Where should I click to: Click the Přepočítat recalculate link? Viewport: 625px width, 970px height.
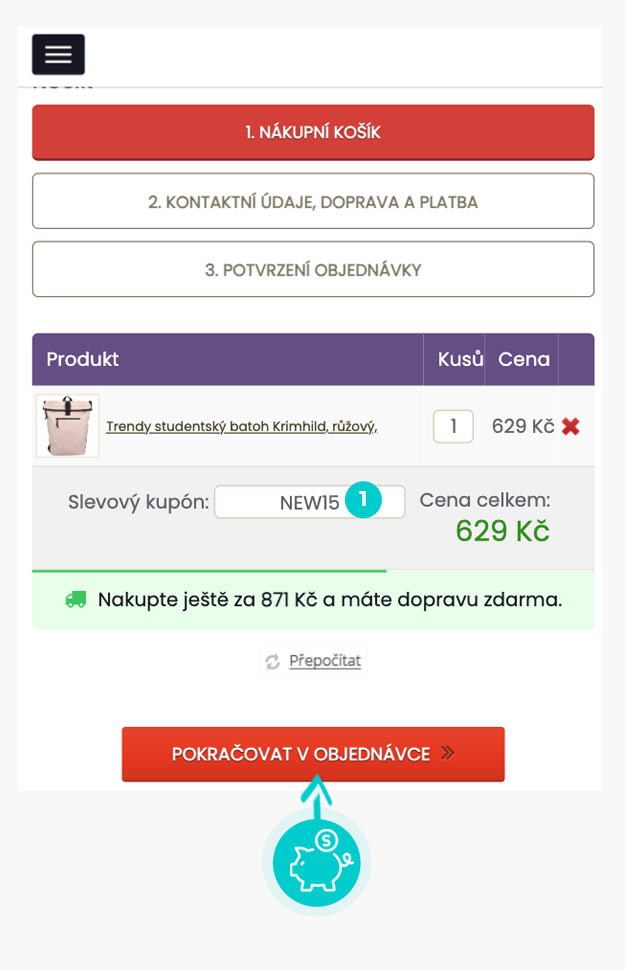pos(325,661)
